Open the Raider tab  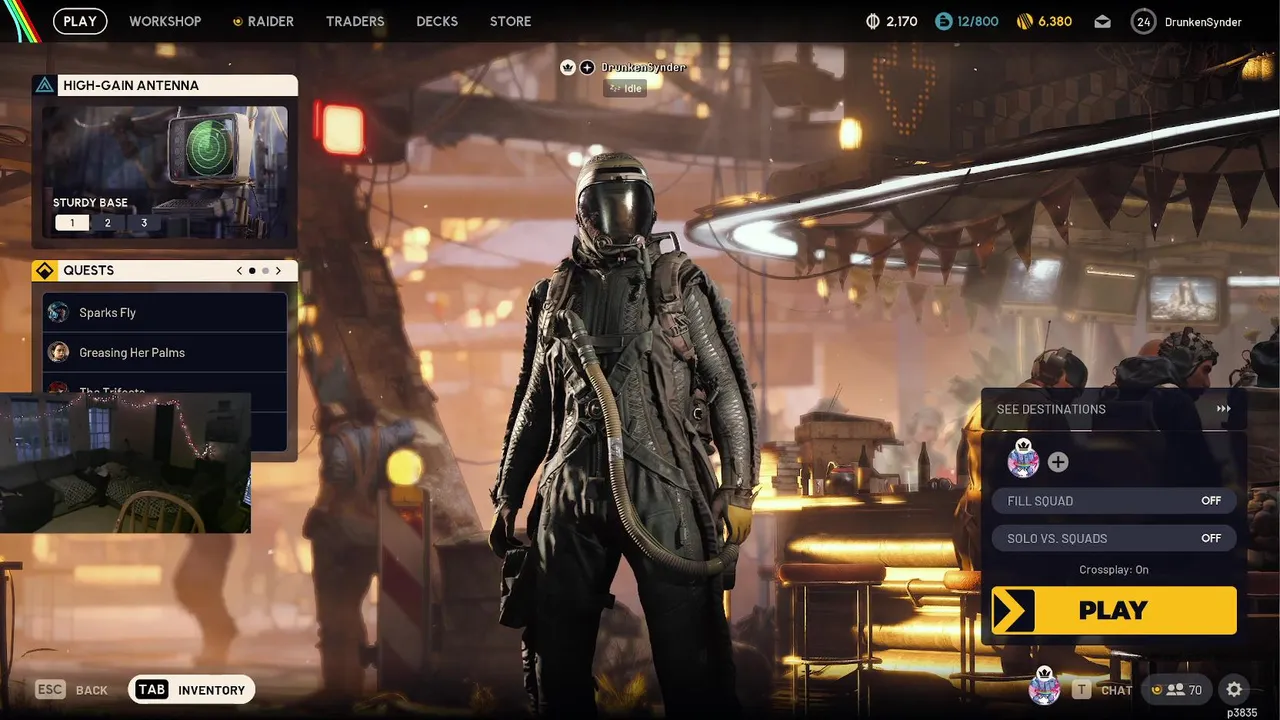tap(263, 21)
